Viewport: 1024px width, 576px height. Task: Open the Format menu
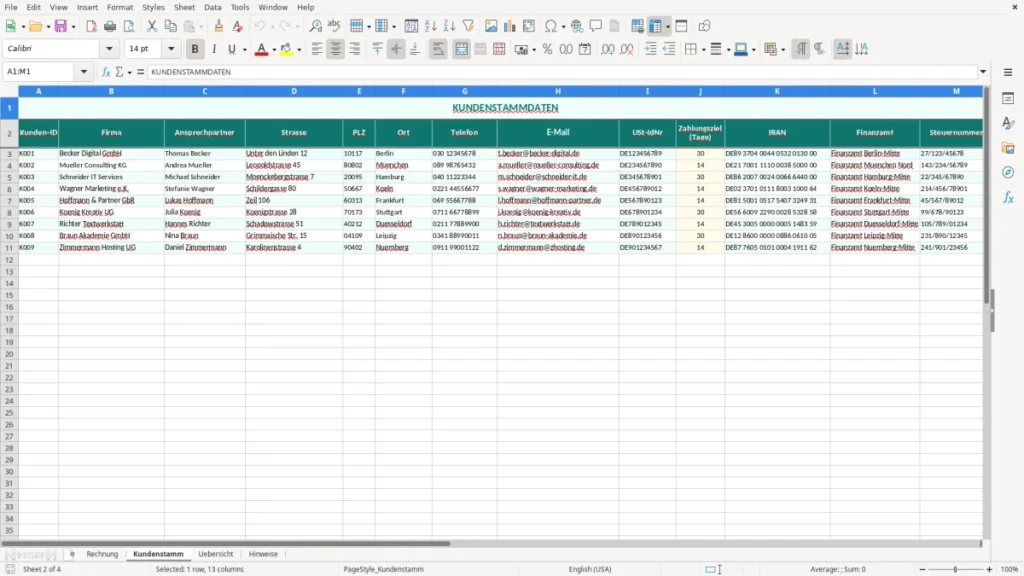(x=120, y=7)
